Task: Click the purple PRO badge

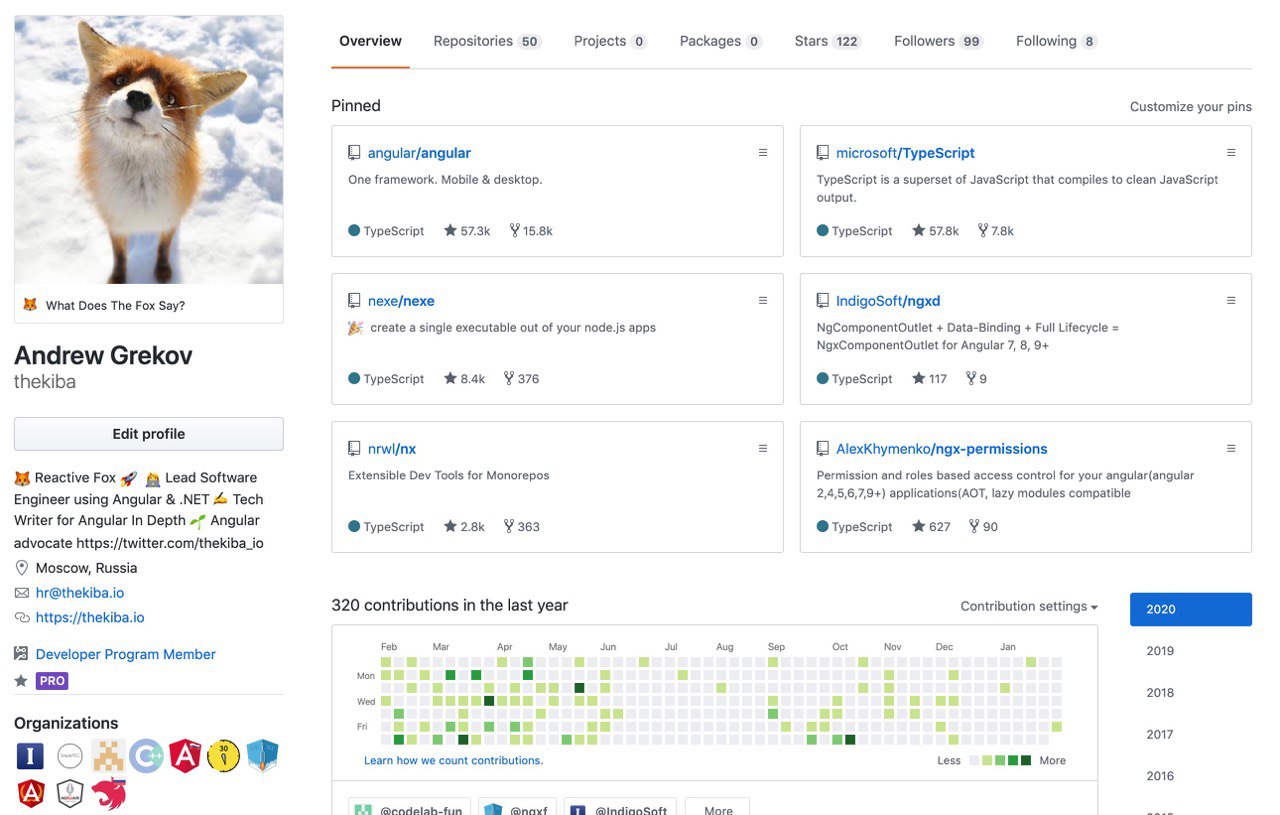Action: (x=52, y=681)
